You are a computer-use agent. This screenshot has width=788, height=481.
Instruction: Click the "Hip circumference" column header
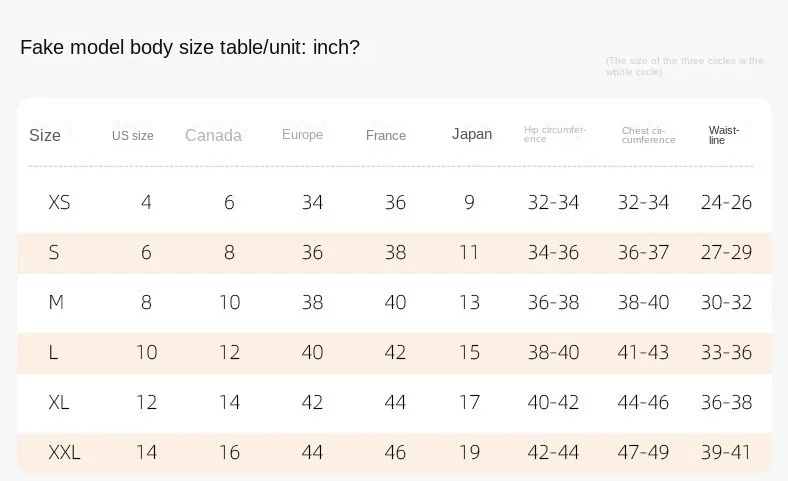point(555,134)
